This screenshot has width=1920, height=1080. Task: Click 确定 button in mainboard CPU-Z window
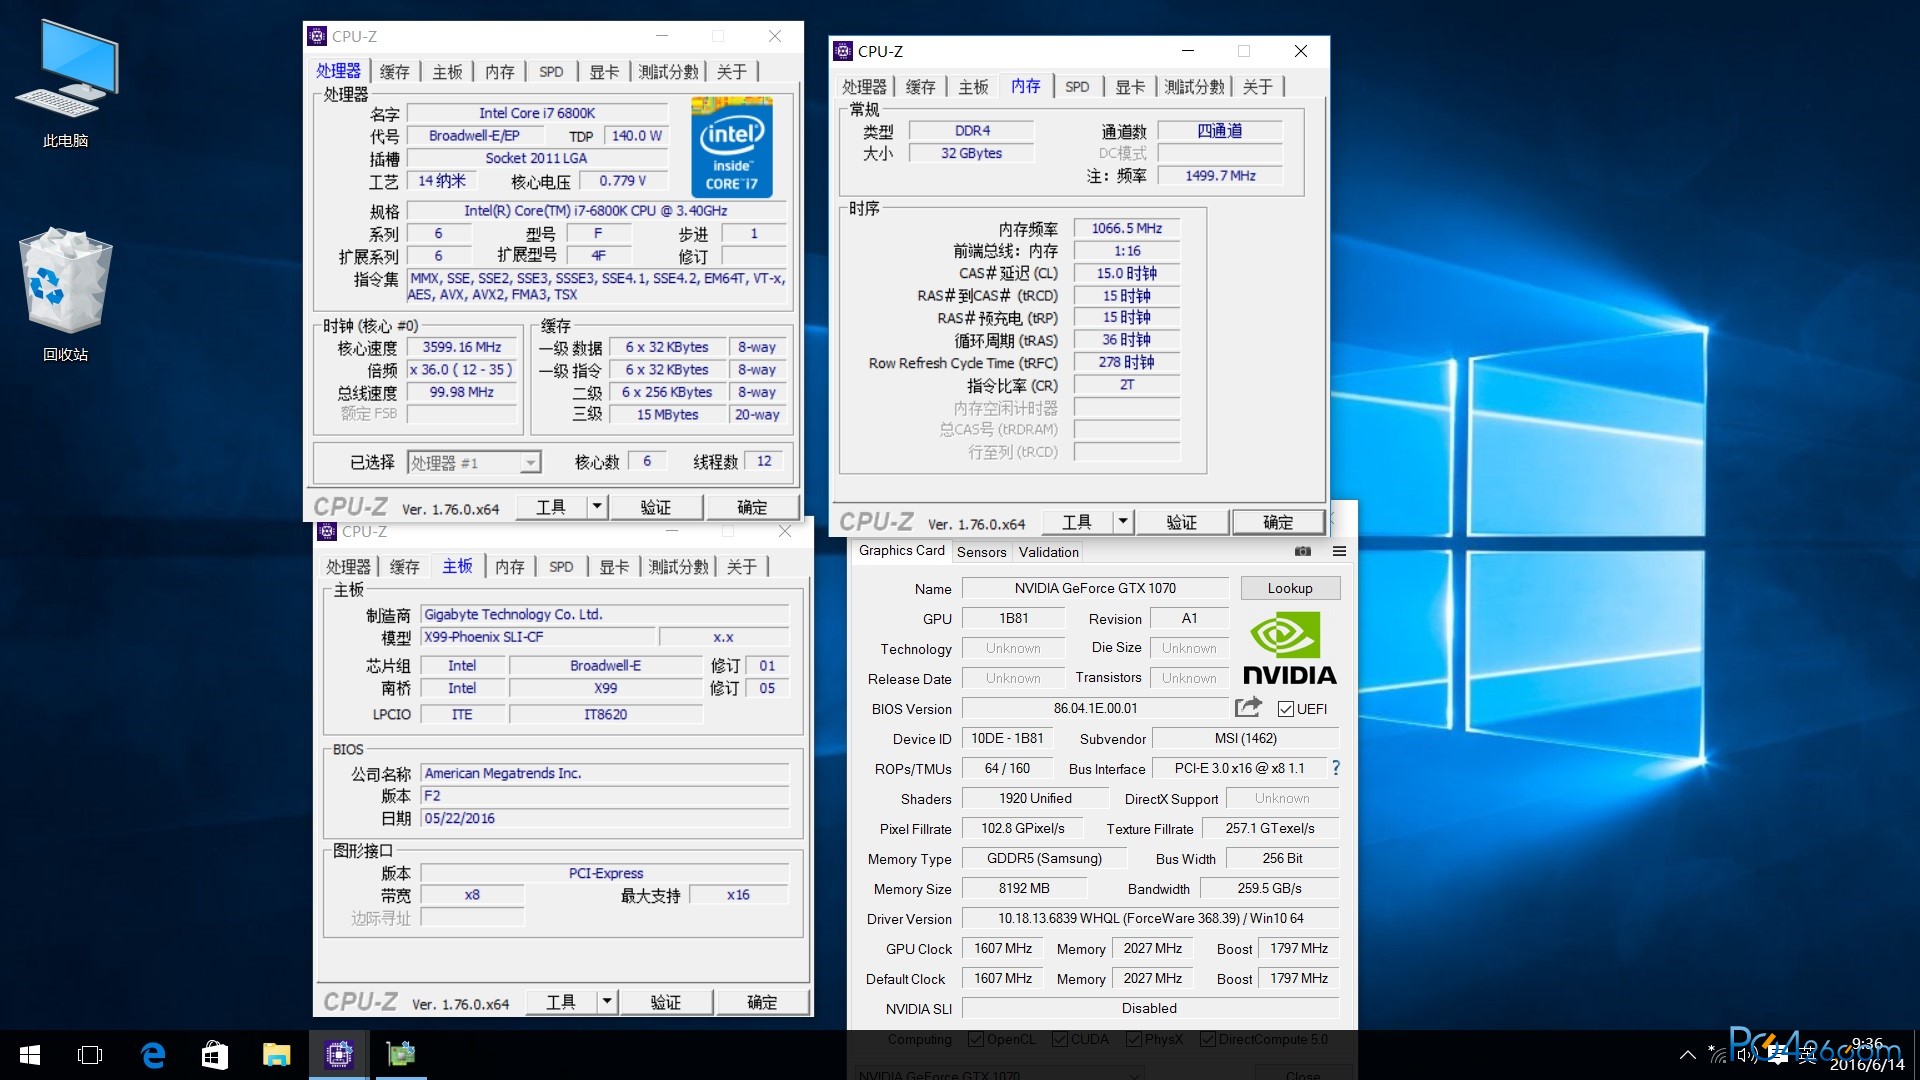762,1002
